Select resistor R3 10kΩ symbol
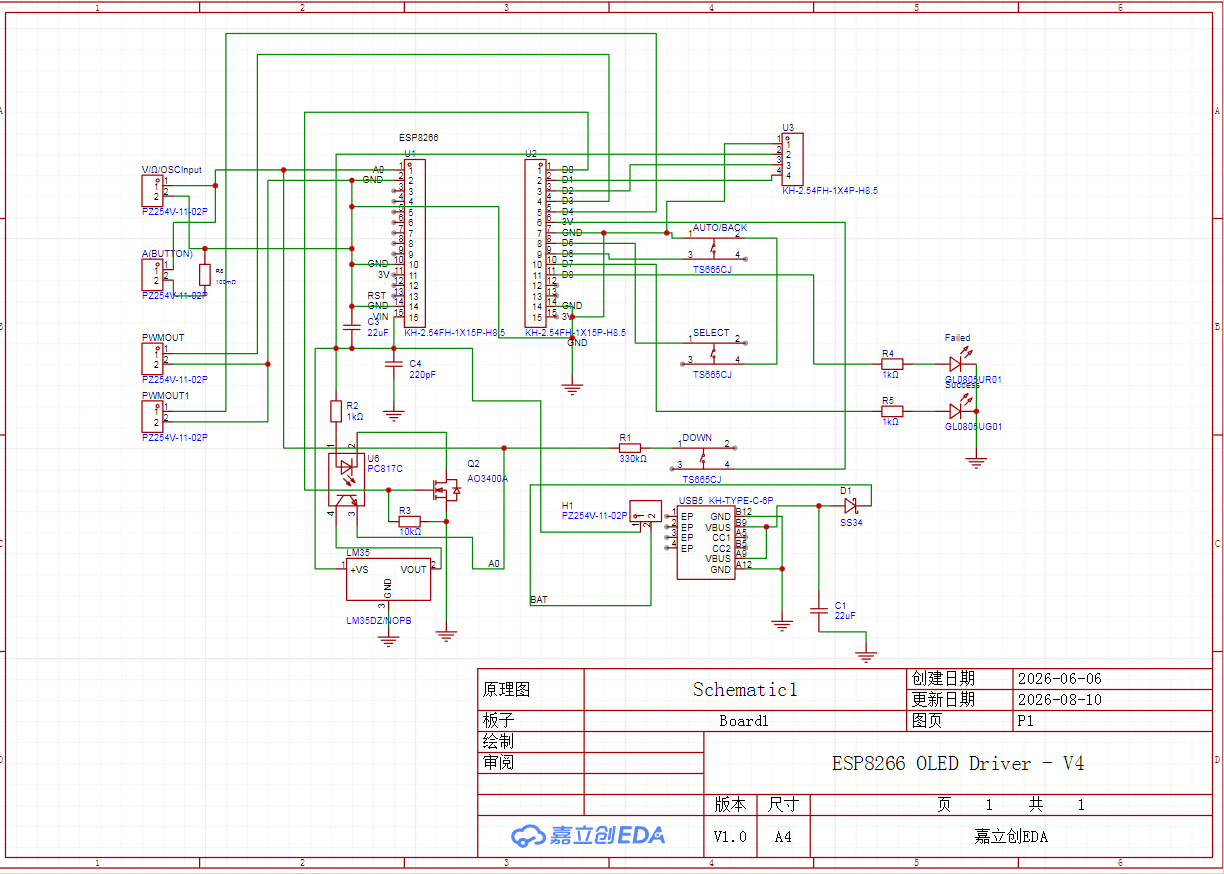The width and height of the screenshot is (1224, 874). [409, 521]
